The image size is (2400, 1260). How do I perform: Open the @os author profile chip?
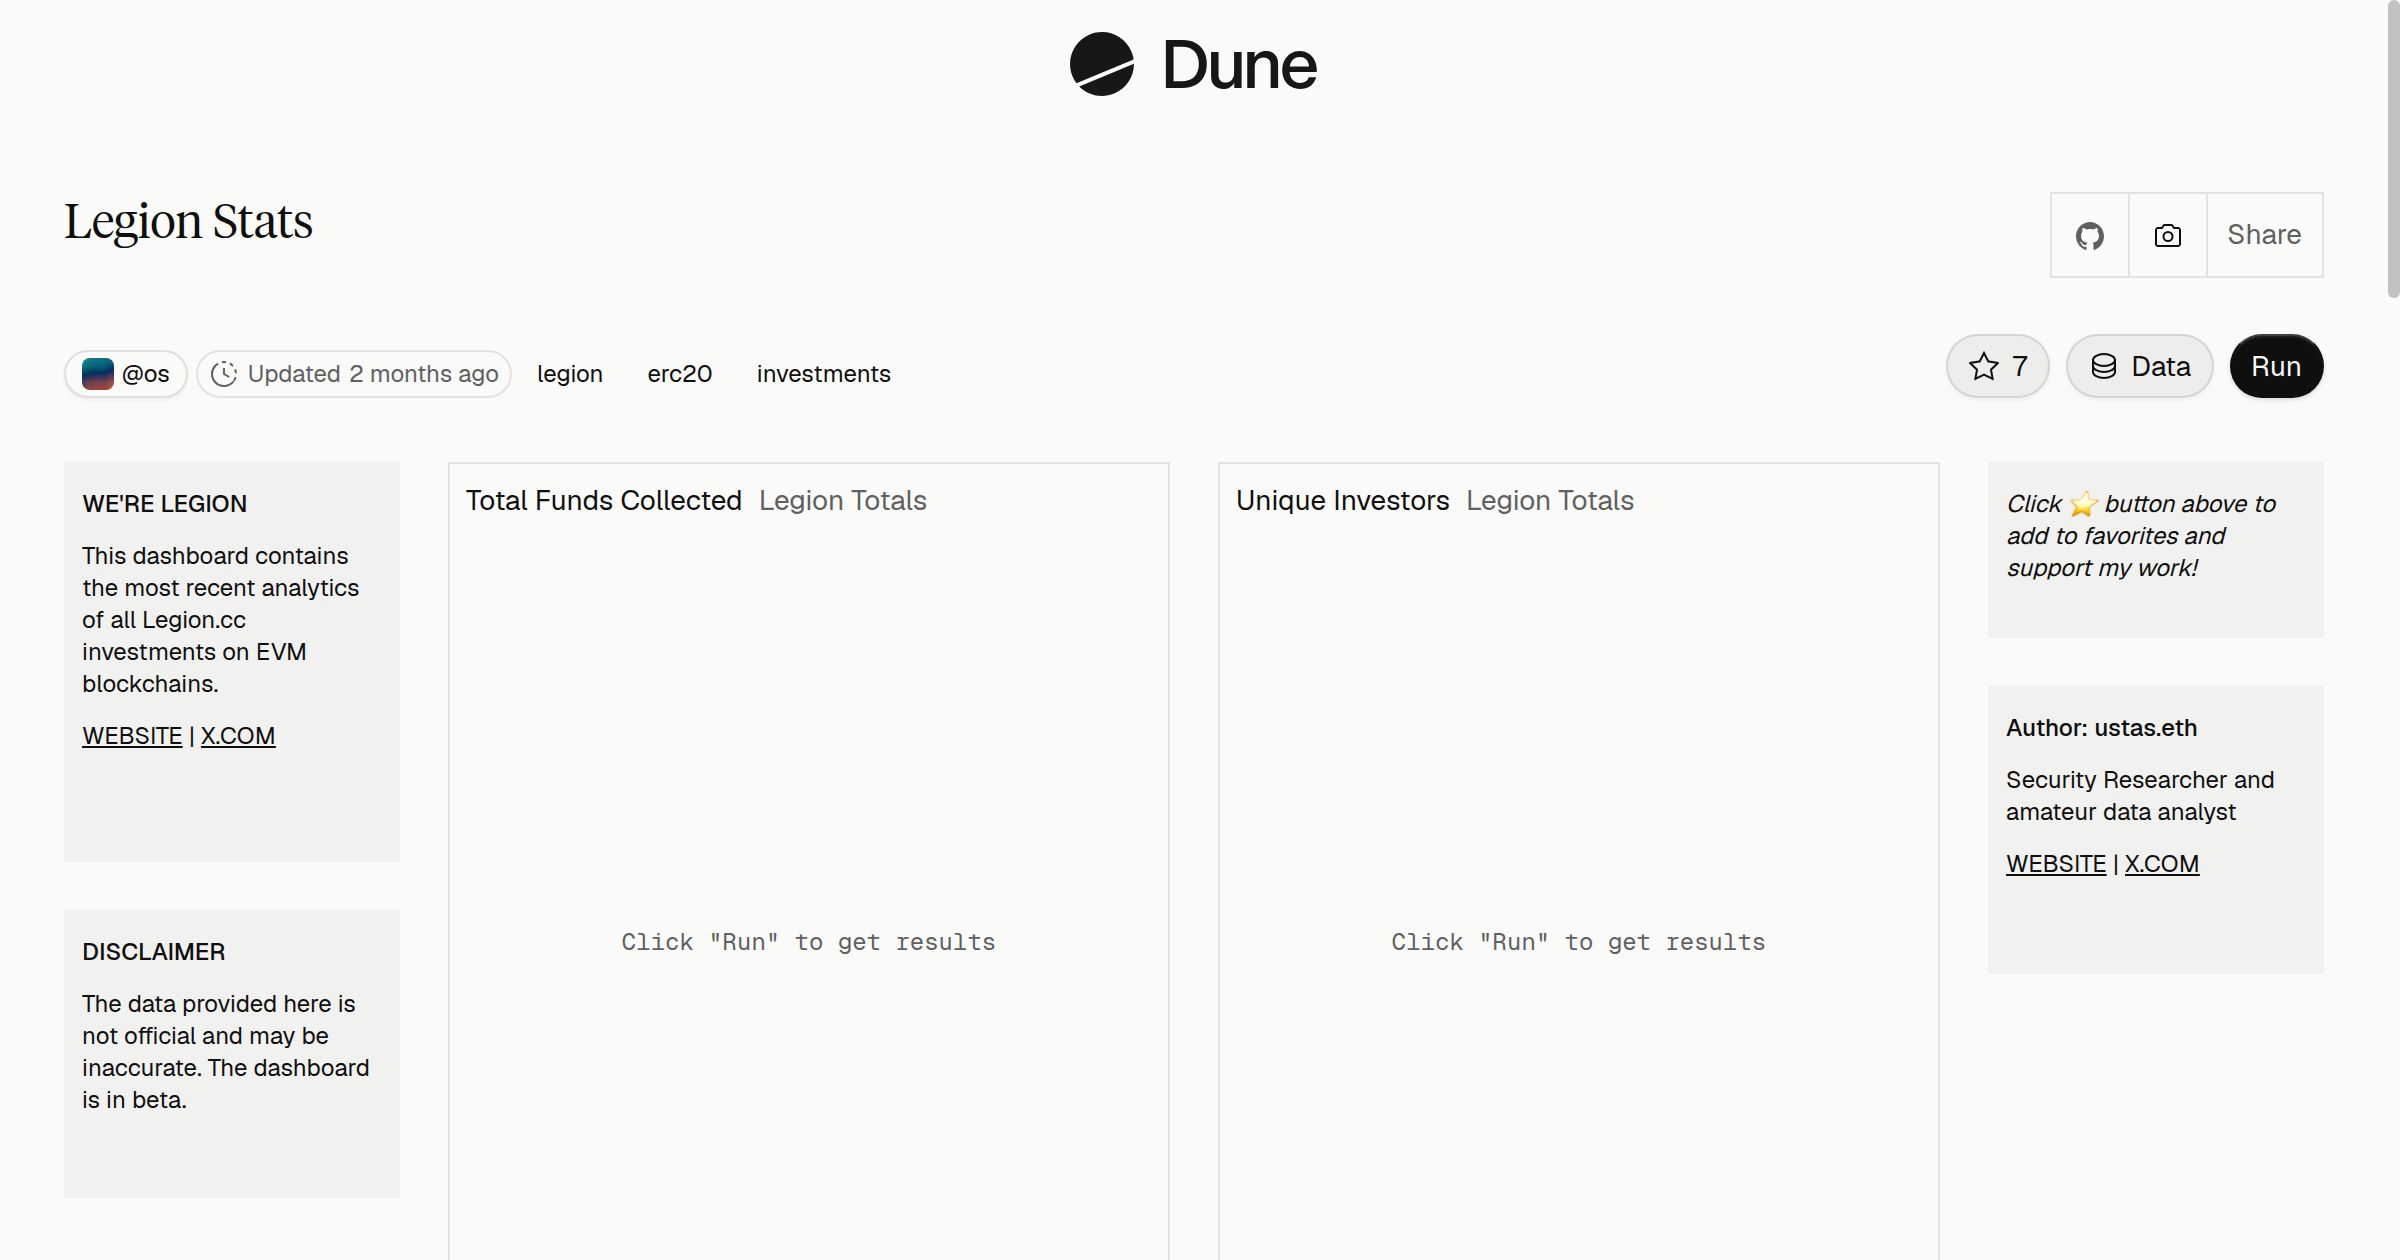coord(126,374)
